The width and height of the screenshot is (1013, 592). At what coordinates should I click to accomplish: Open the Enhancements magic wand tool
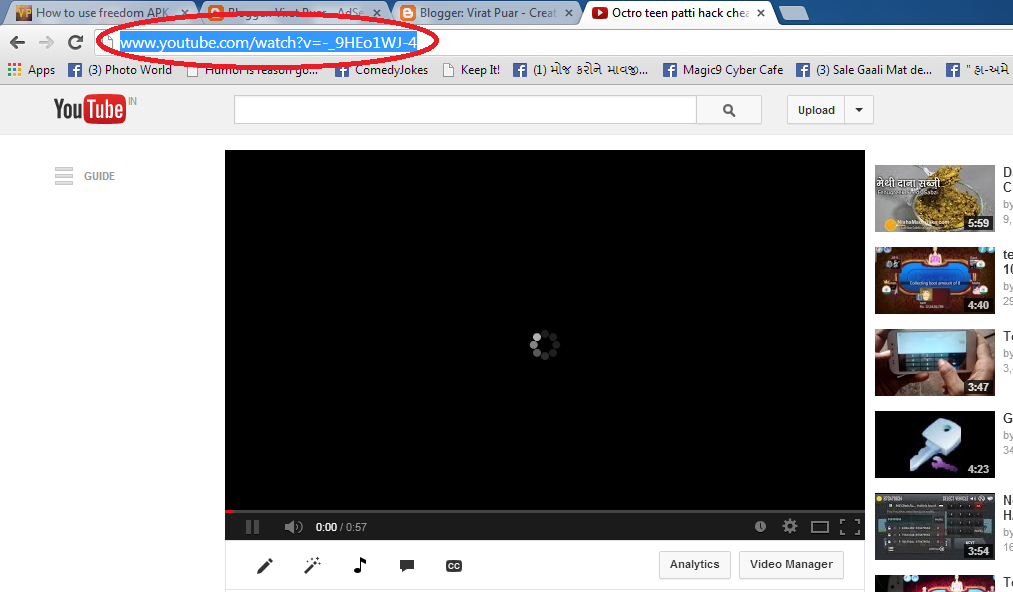311,565
